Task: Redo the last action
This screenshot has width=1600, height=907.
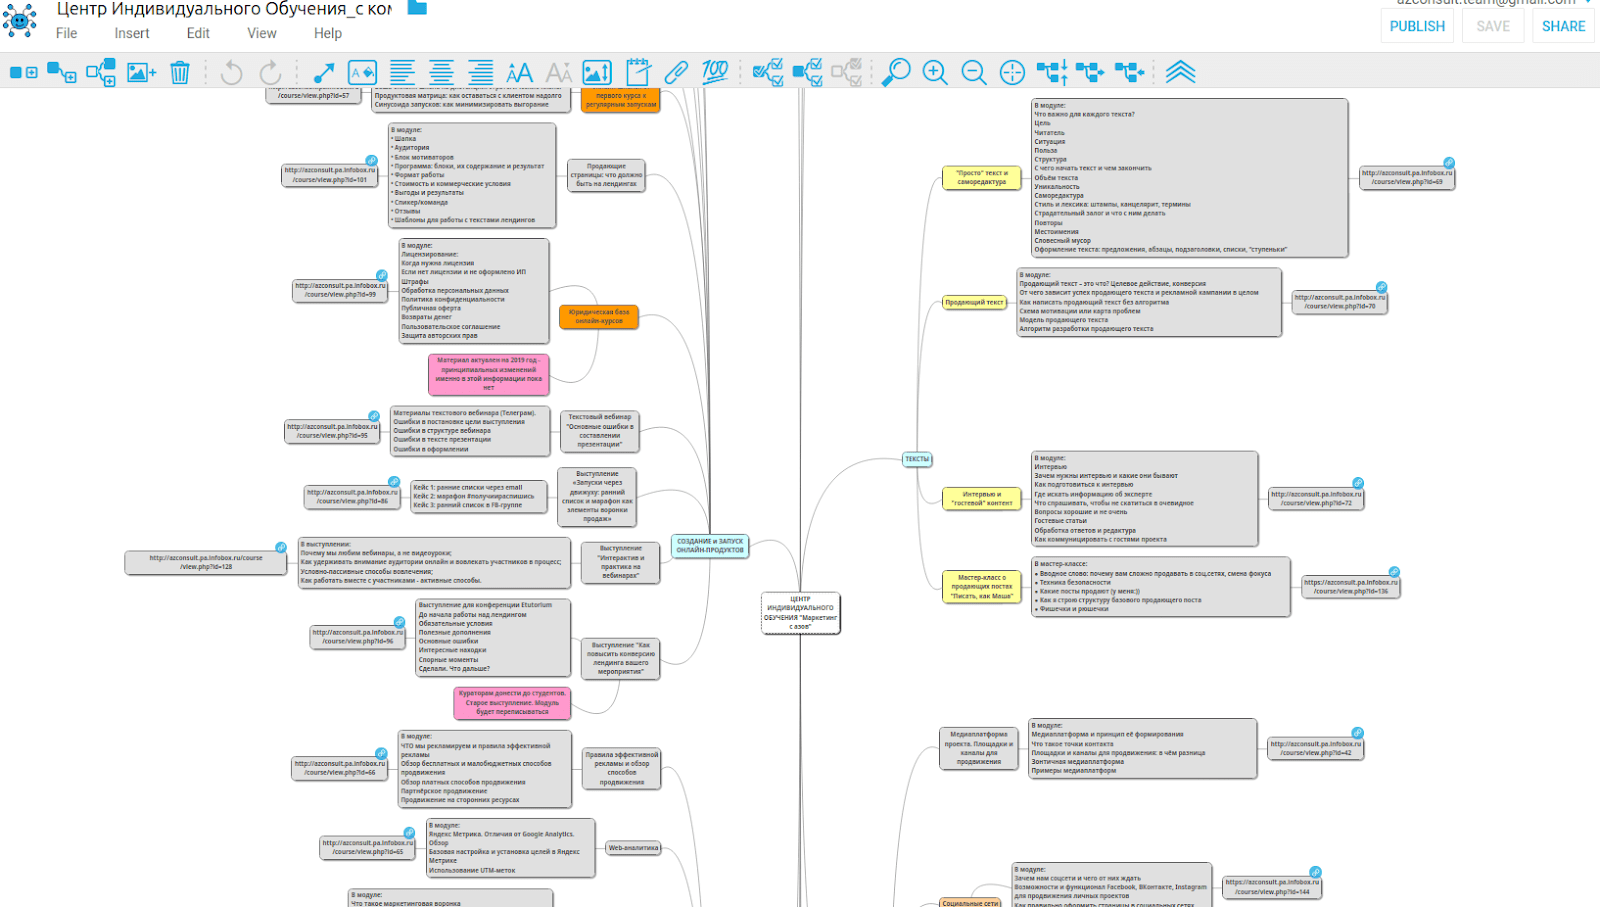Action: [270, 73]
